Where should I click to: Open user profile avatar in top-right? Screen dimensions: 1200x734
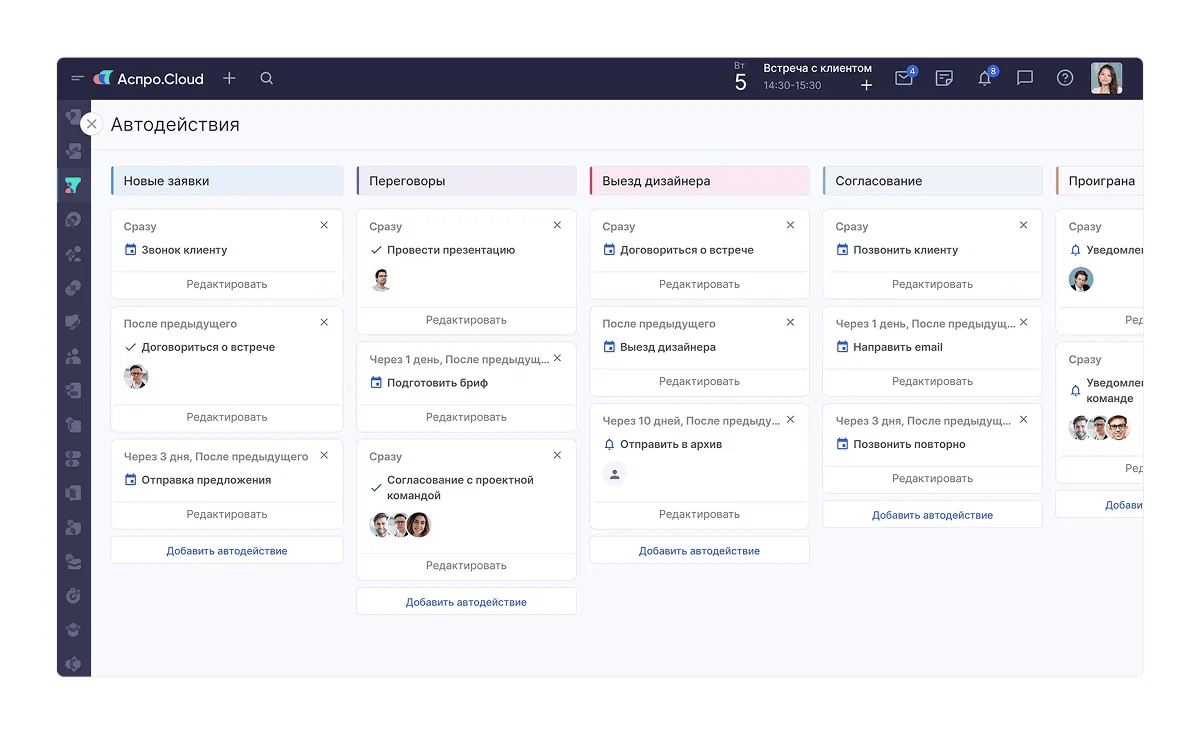[1106, 78]
